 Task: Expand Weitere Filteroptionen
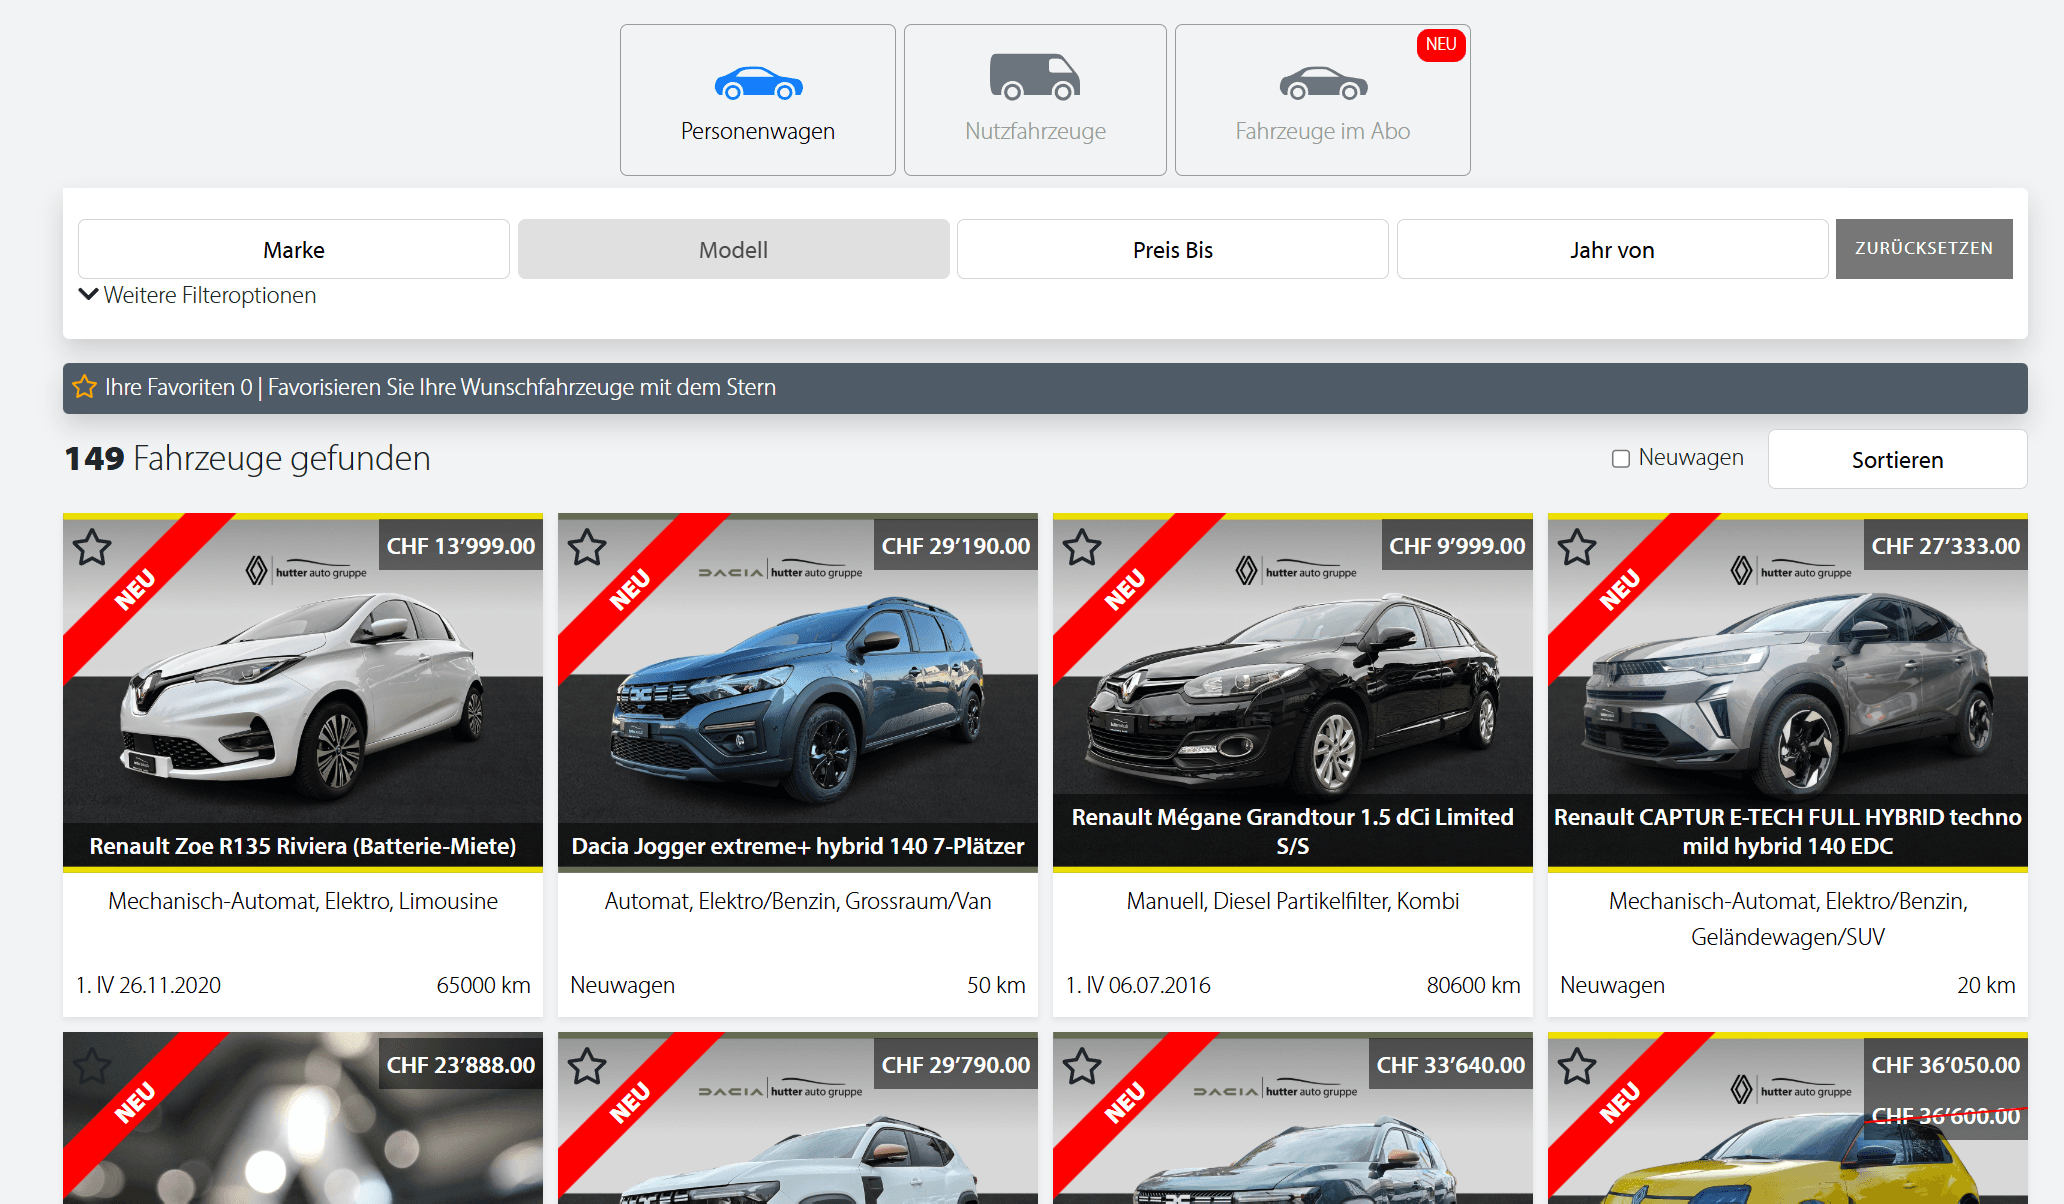coord(196,295)
